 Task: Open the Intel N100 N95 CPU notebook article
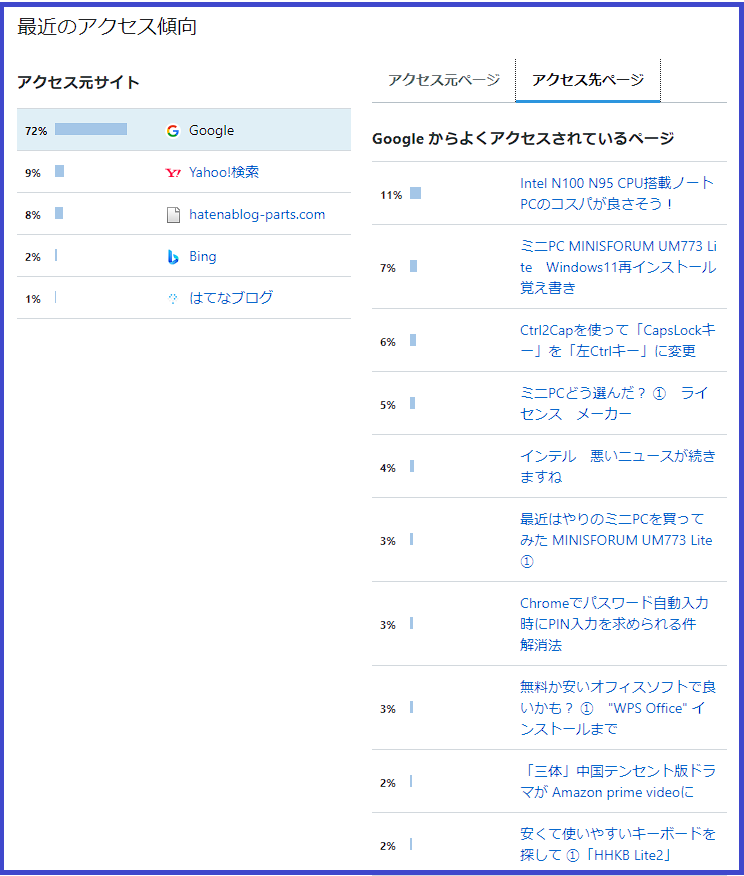point(617,193)
